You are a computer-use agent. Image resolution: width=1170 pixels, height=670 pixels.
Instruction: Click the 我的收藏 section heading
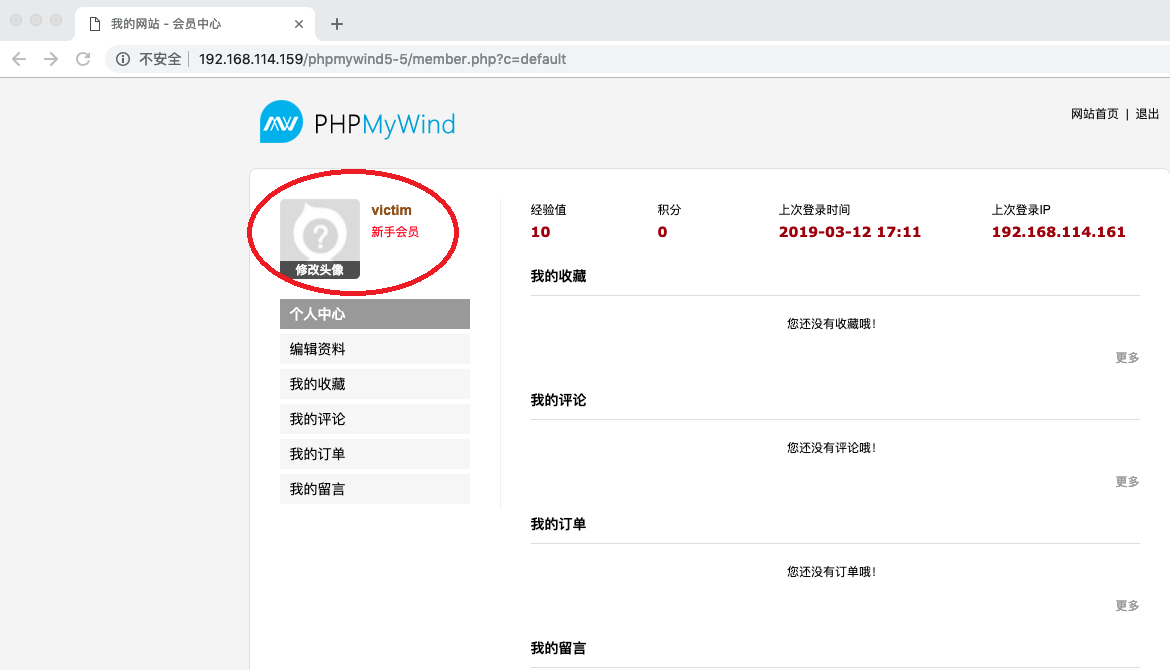(x=558, y=276)
